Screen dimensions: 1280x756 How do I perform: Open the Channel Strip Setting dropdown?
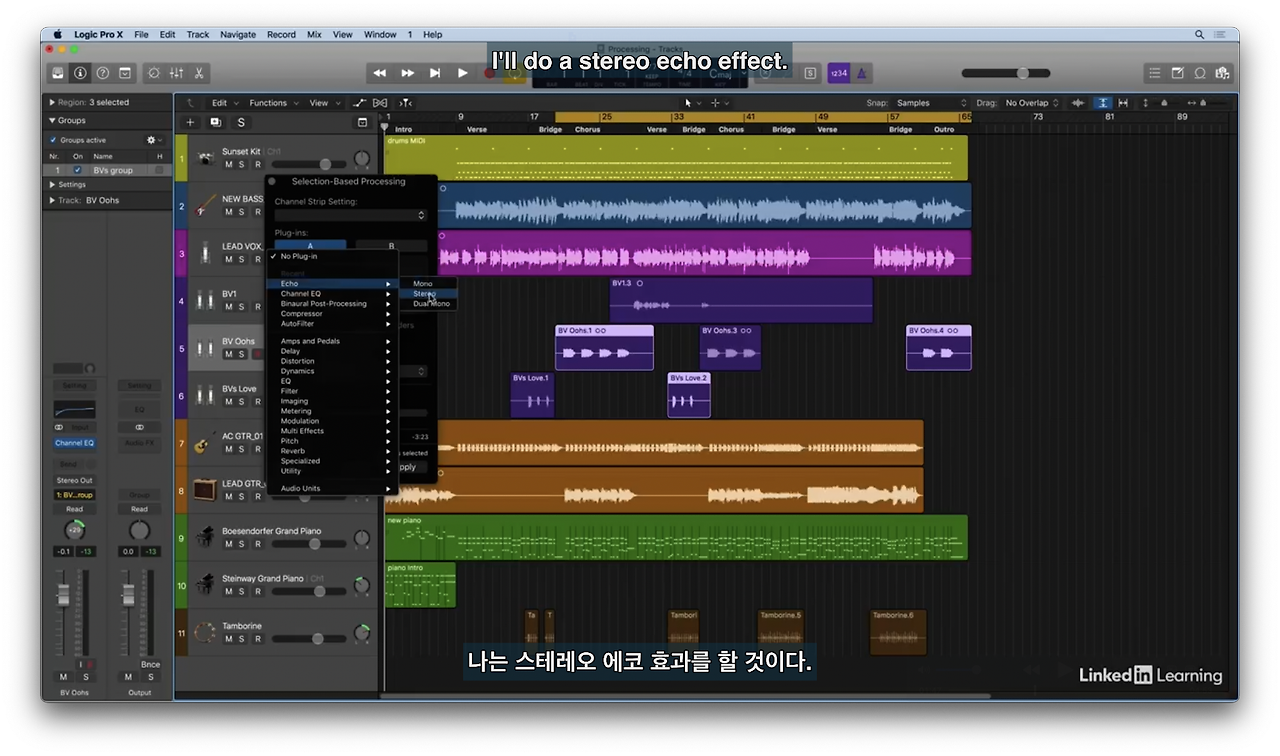[x=351, y=215]
